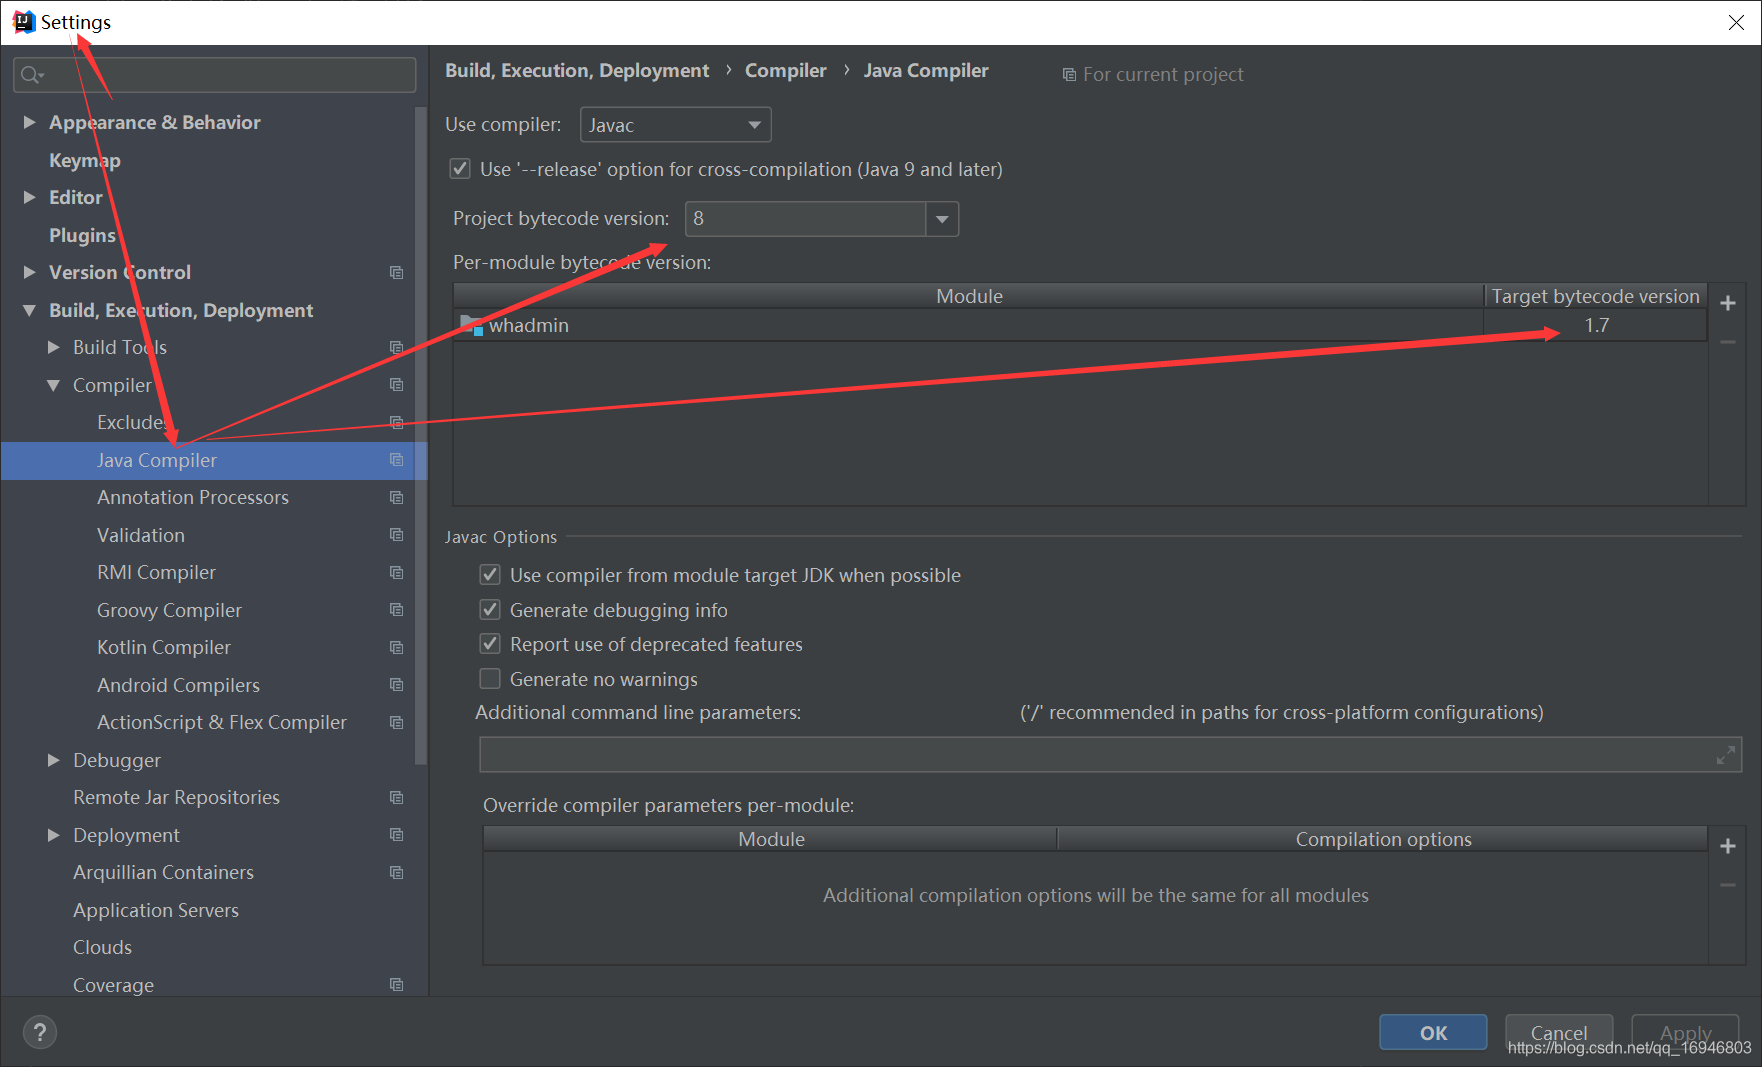Viewport: 1762px width, 1067px height.
Task: Add a per-module compiler override with plus icon
Action: click(1728, 845)
